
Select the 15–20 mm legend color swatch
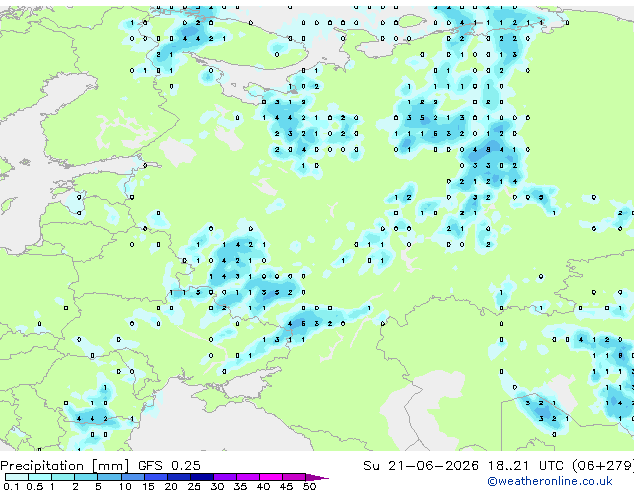pyautogui.click(x=155, y=477)
